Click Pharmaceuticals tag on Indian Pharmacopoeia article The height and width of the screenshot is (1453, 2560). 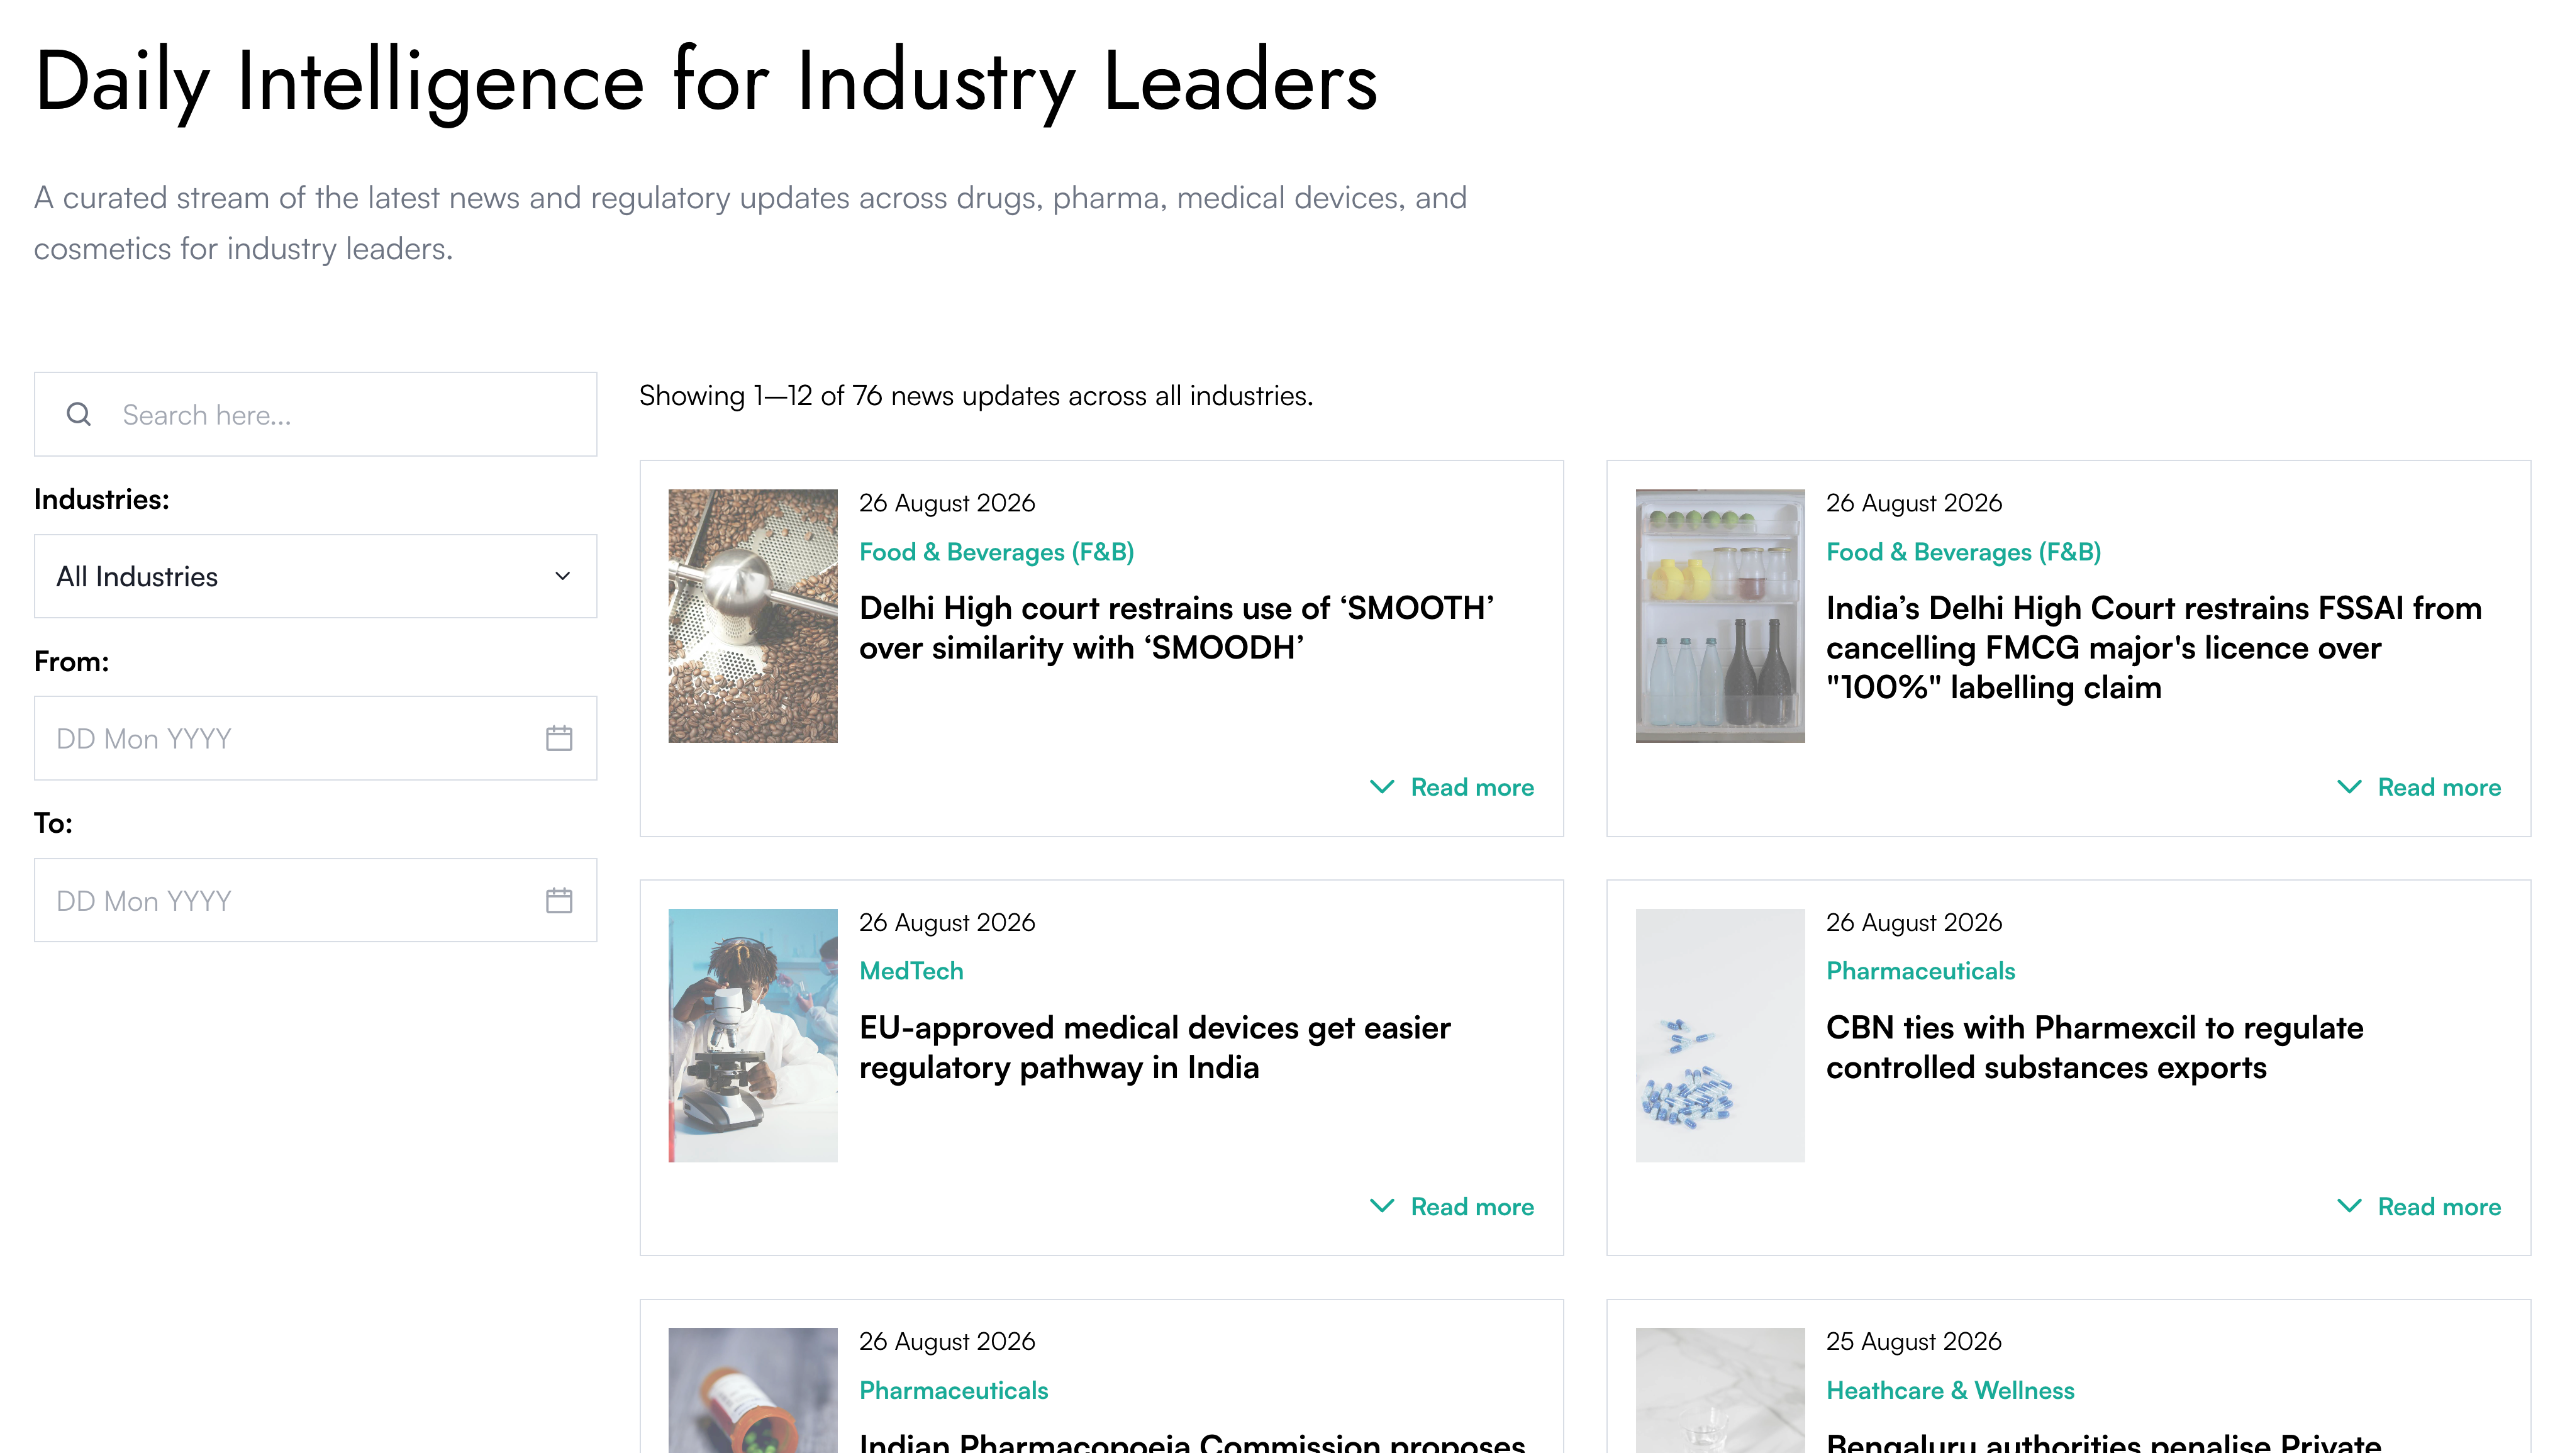pyautogui.click(x=954, y=1390)
